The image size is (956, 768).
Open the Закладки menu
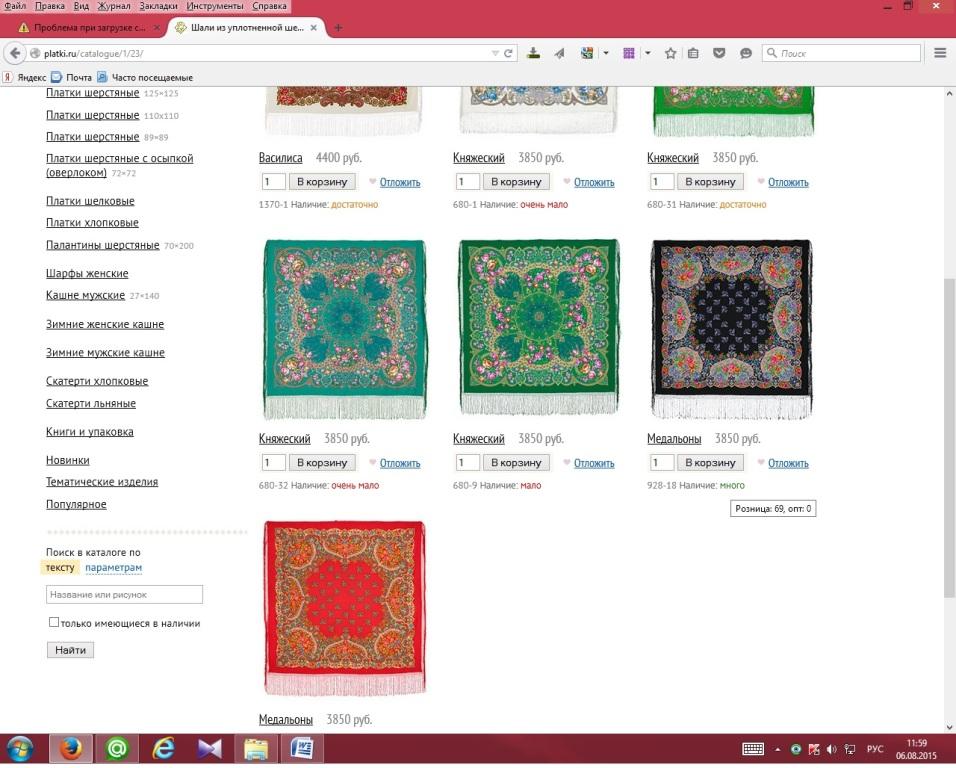(x=158, y=6)
